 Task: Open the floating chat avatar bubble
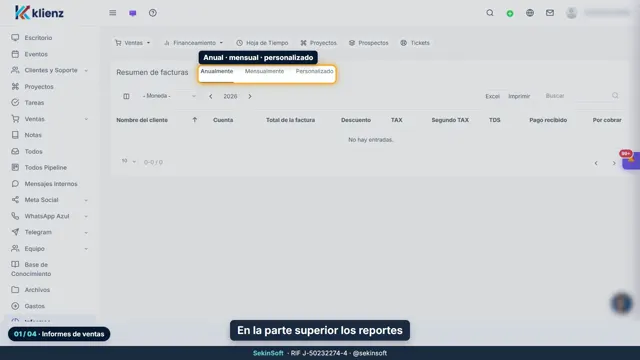point(622,303)
